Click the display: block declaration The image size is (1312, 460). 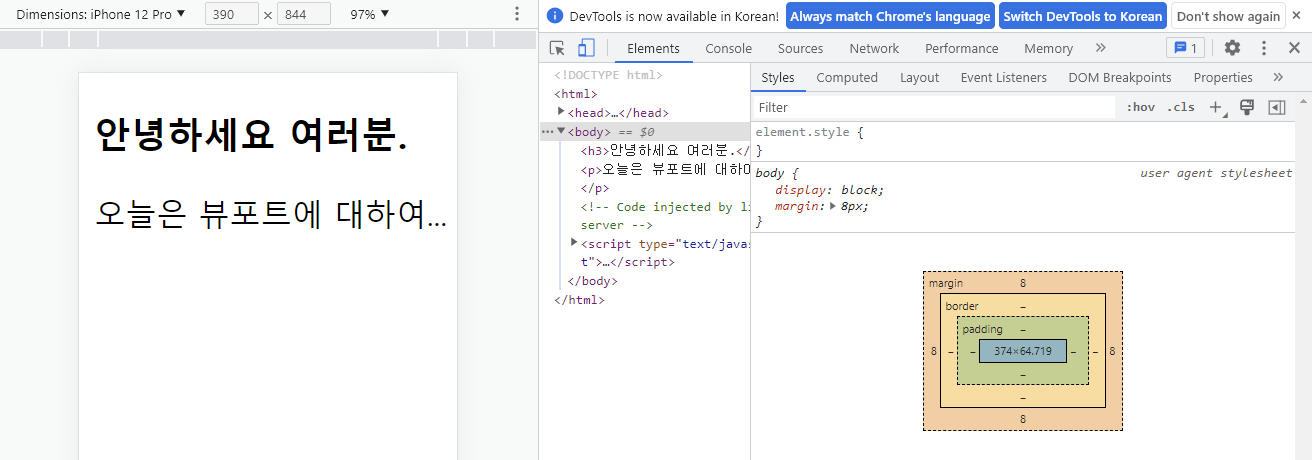[x=830, y=190]
